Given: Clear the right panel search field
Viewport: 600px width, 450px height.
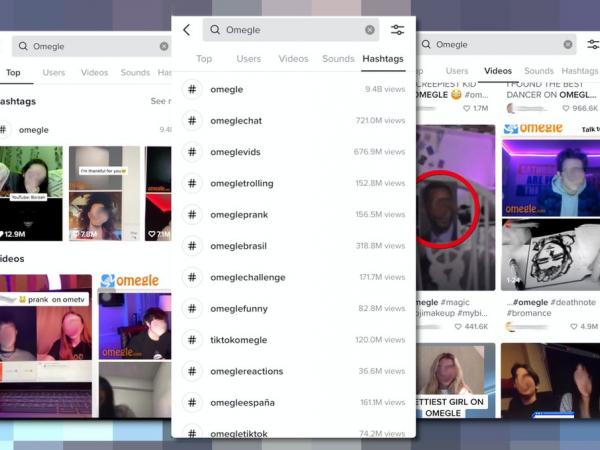Looking at the screenshot, I should point(568,44).
